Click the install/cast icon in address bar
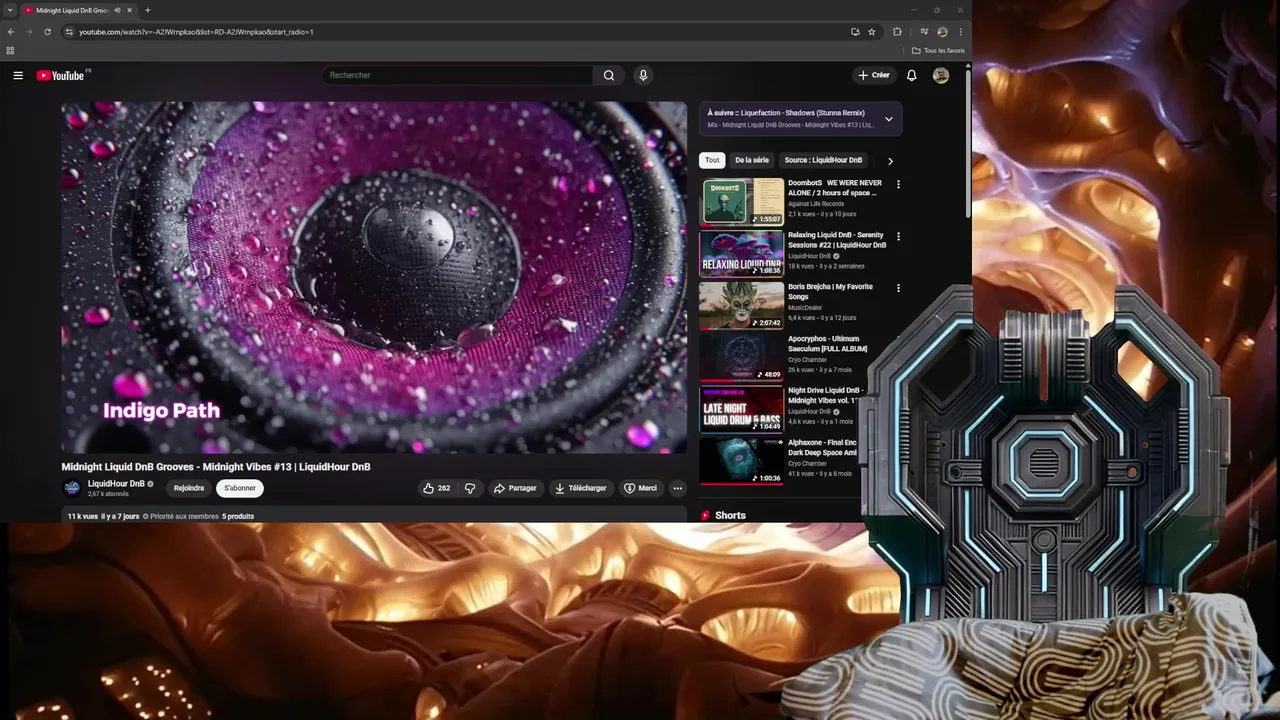 [855, 32]
